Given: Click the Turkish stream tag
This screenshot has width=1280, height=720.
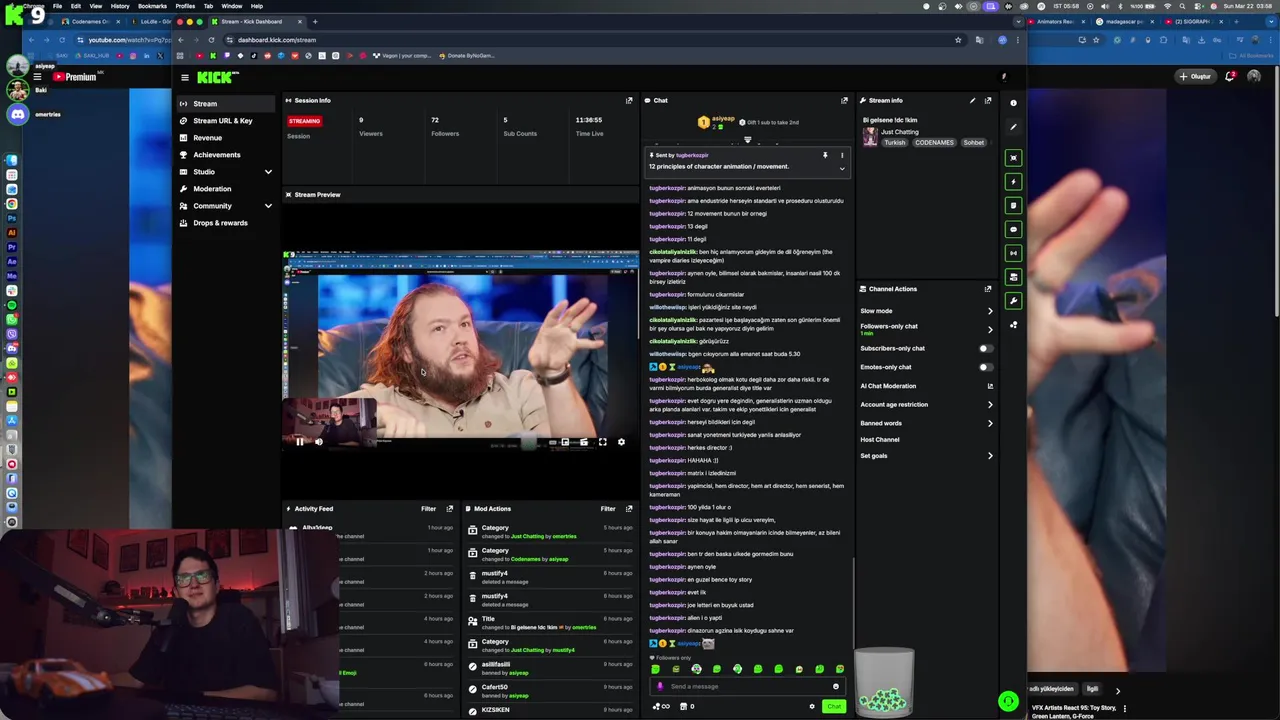Looking at the screenshot, I should 894,143.
